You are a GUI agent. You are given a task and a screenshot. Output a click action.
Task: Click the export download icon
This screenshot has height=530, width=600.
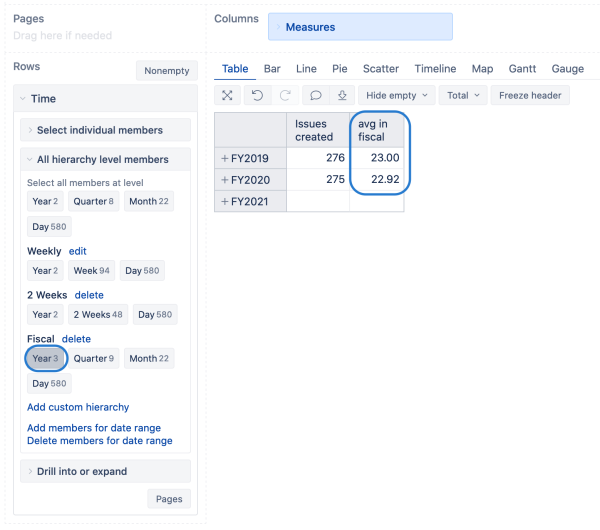342,95
